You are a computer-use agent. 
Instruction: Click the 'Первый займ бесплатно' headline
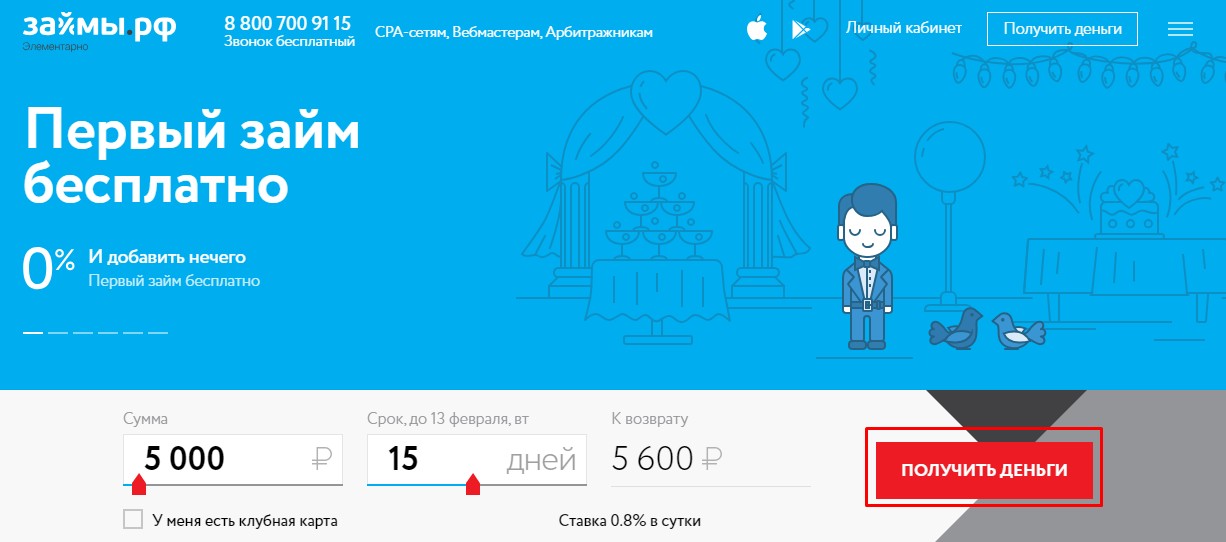coord(190,157)
